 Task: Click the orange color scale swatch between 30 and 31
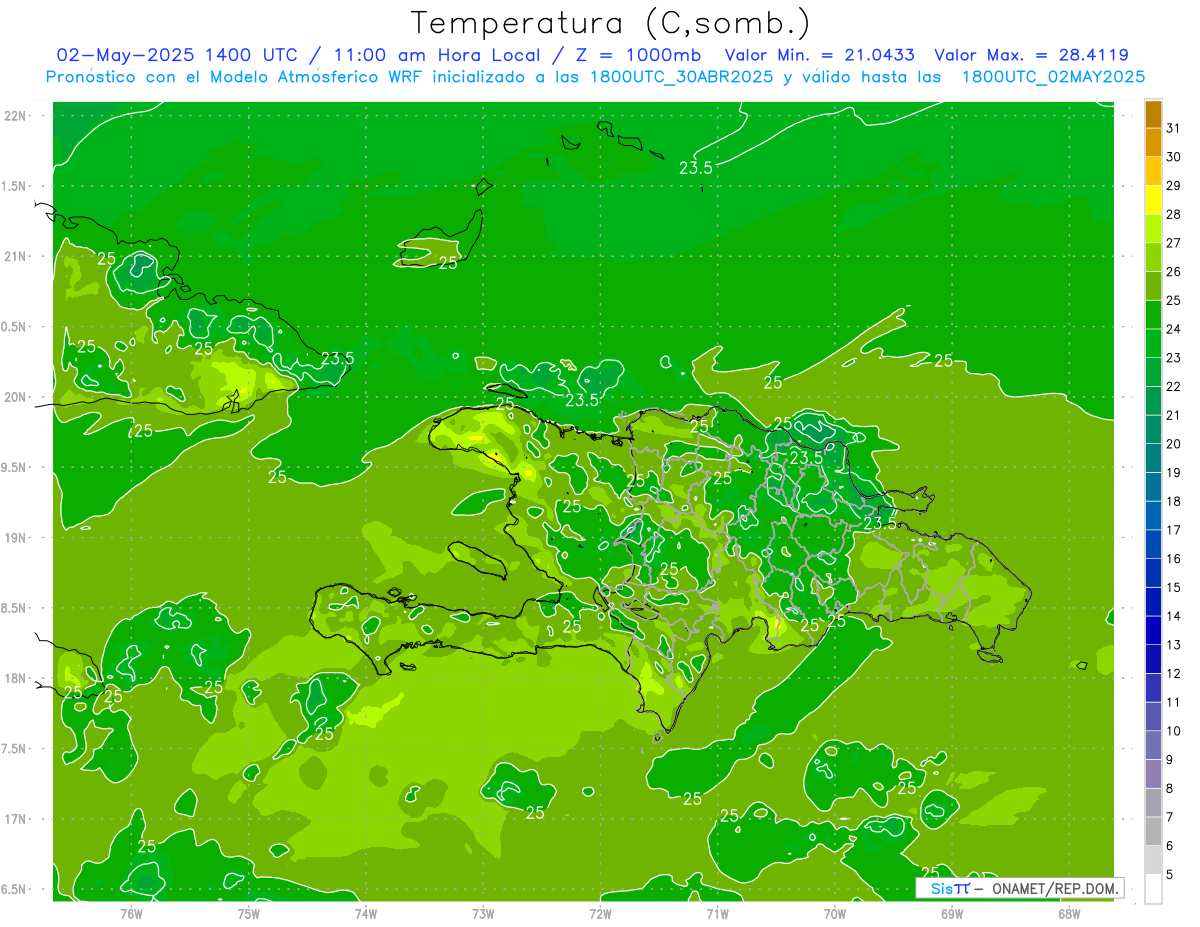(x=1153, y=143)
